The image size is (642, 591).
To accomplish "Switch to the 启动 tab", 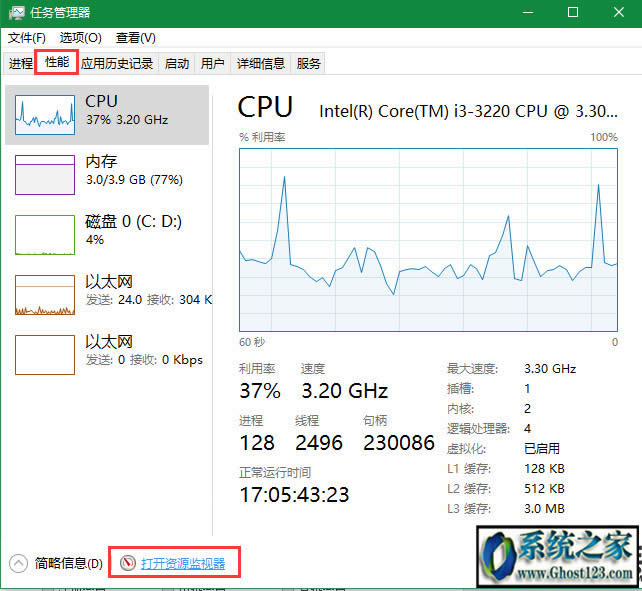I will (x=177, y=63).
